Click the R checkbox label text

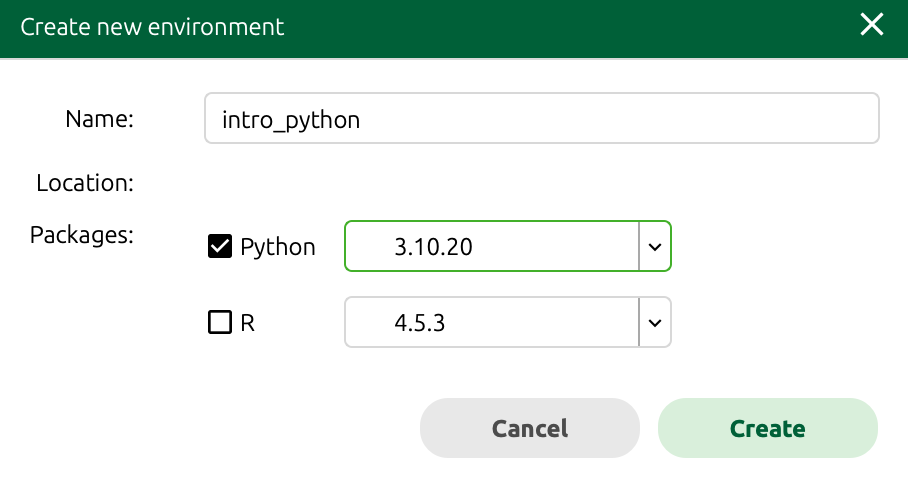coord(247,323)
